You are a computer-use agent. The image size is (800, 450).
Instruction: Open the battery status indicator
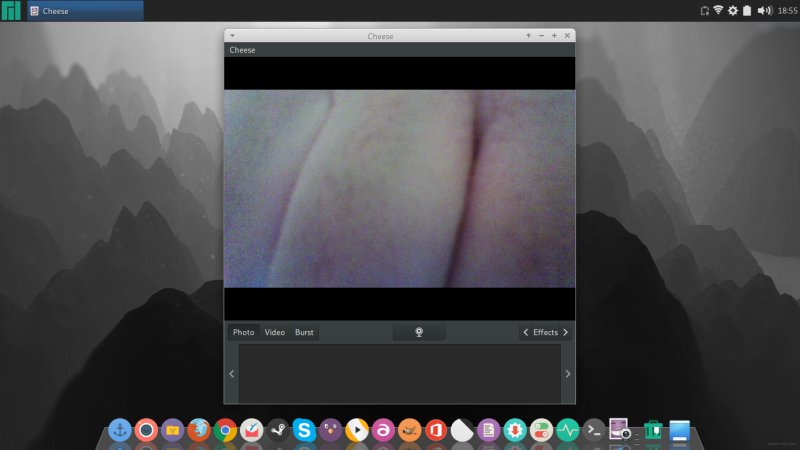747,10
